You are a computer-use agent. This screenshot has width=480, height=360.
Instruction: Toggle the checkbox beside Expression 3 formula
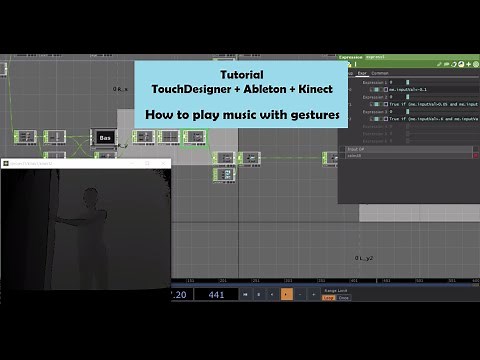[x=386, y=119]
